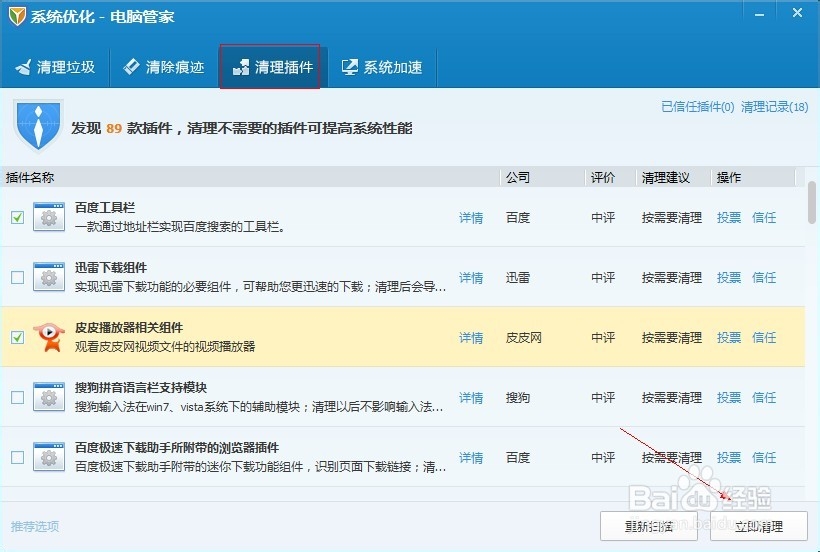Click the 推荐选项 link
The width and height of the screenshot is (820, 552).
tap(35, 526)
